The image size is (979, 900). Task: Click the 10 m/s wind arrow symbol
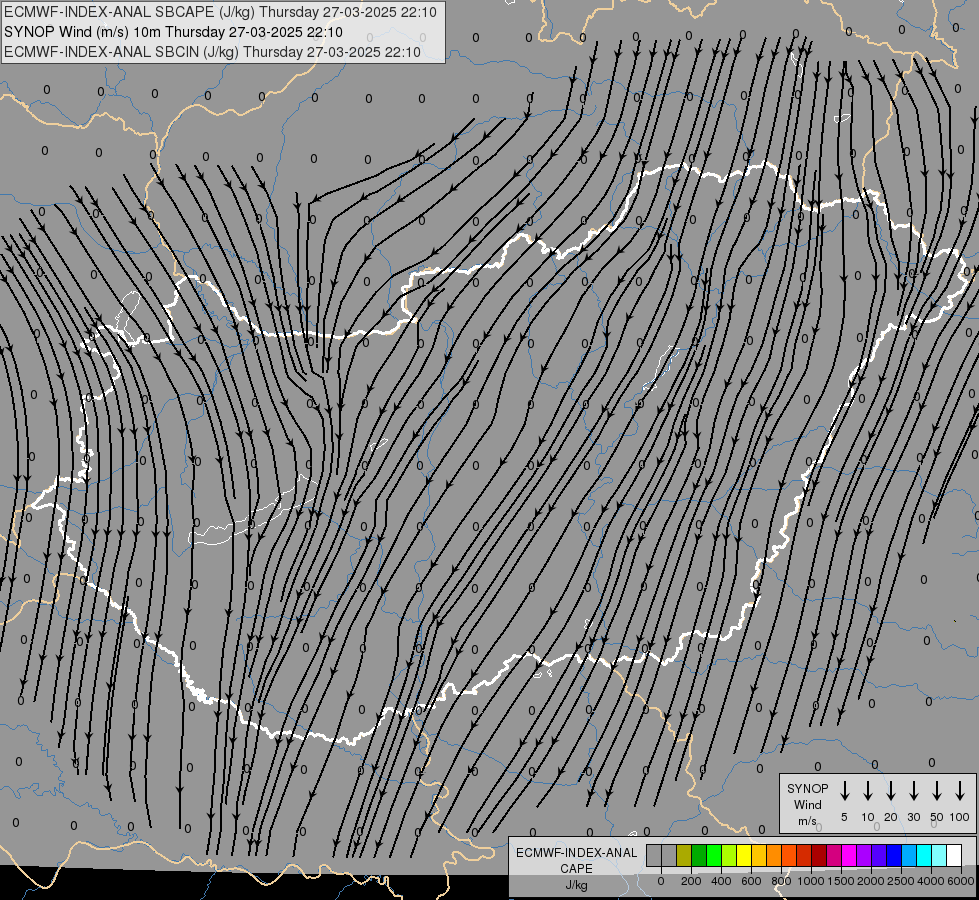(x=868, y=790)
